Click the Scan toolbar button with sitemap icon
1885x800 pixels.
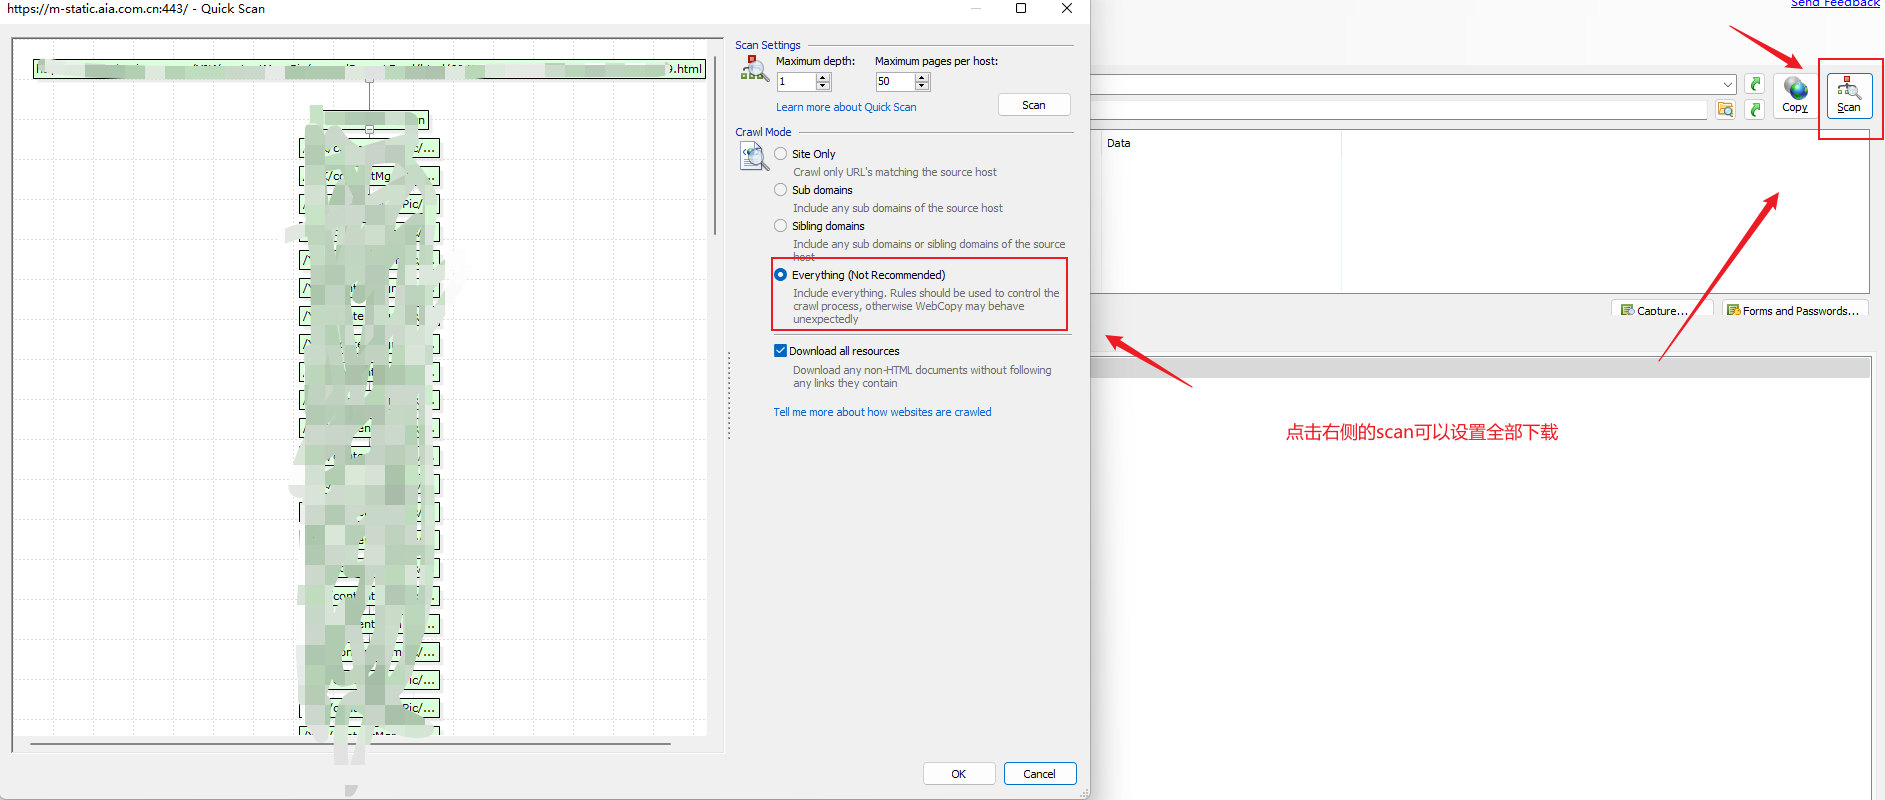point(1848,95)
